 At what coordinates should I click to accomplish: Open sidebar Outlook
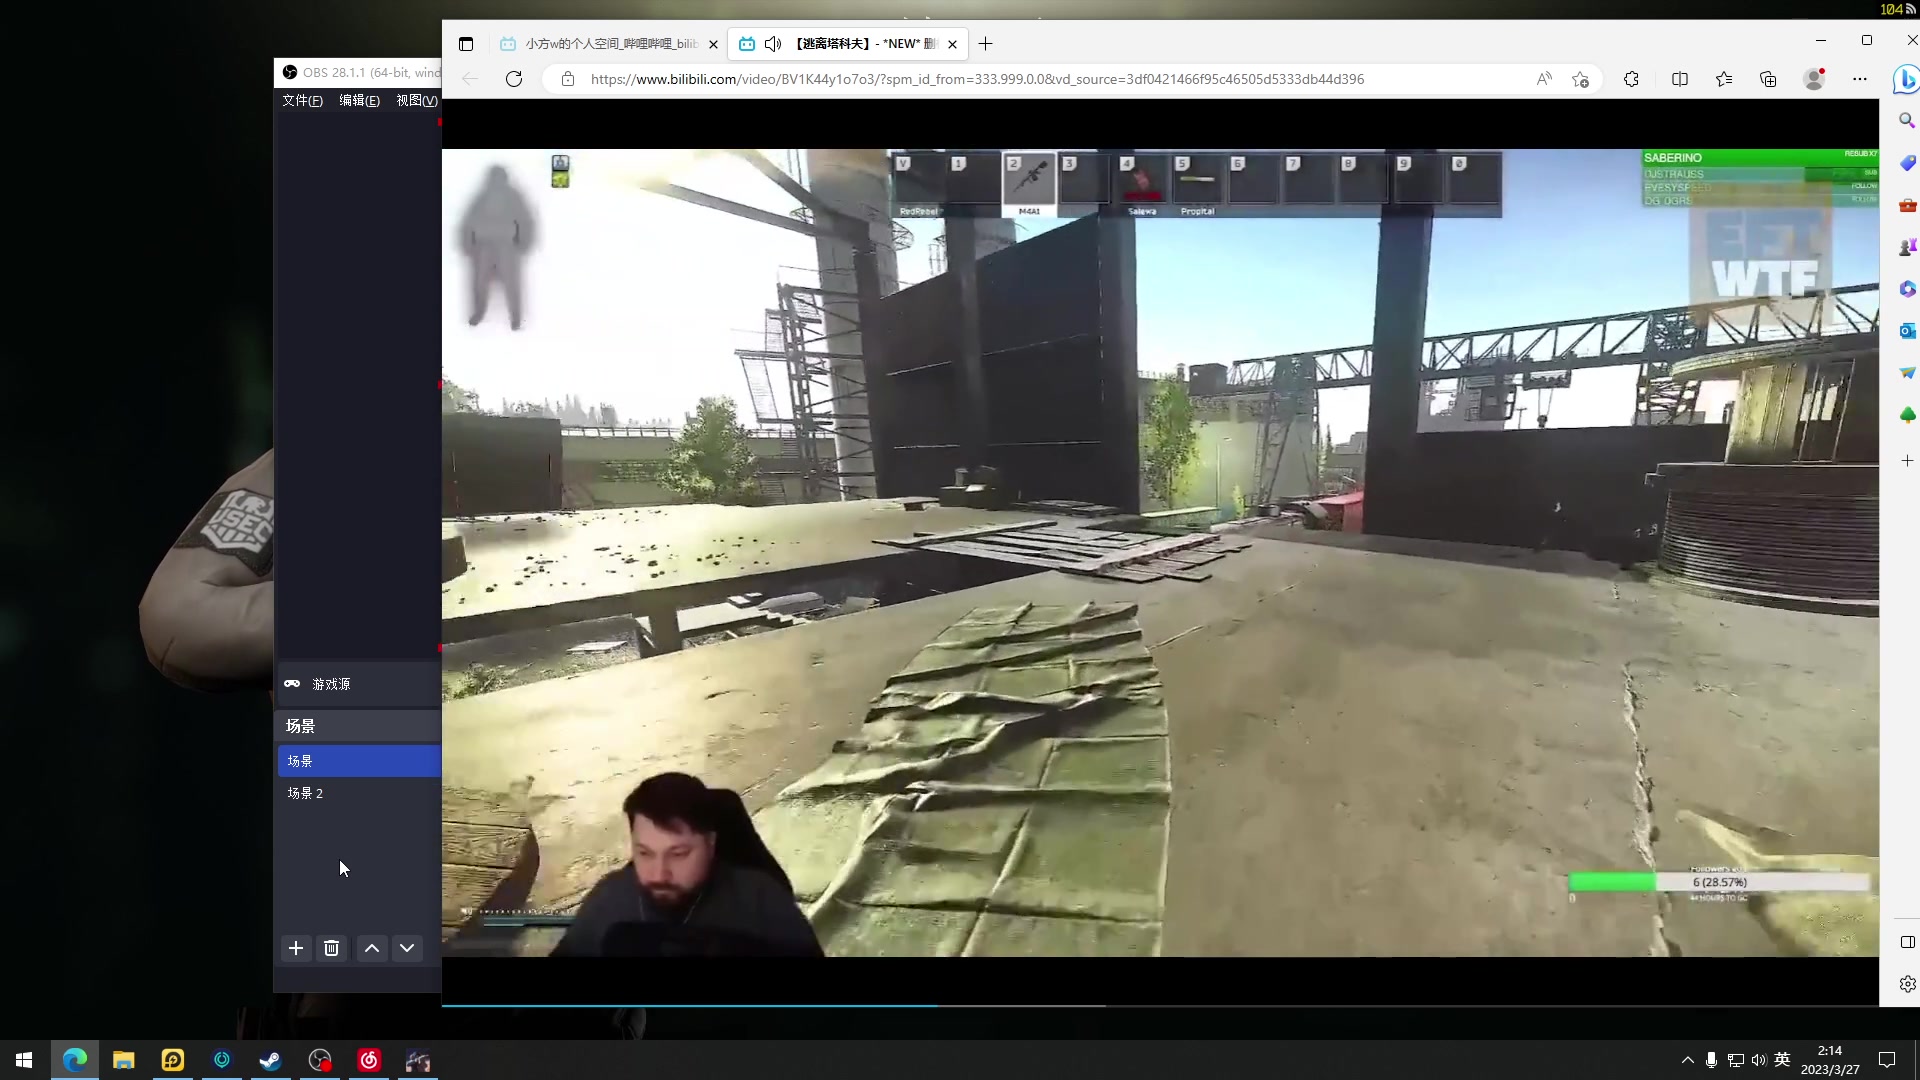coord(1907,331)
